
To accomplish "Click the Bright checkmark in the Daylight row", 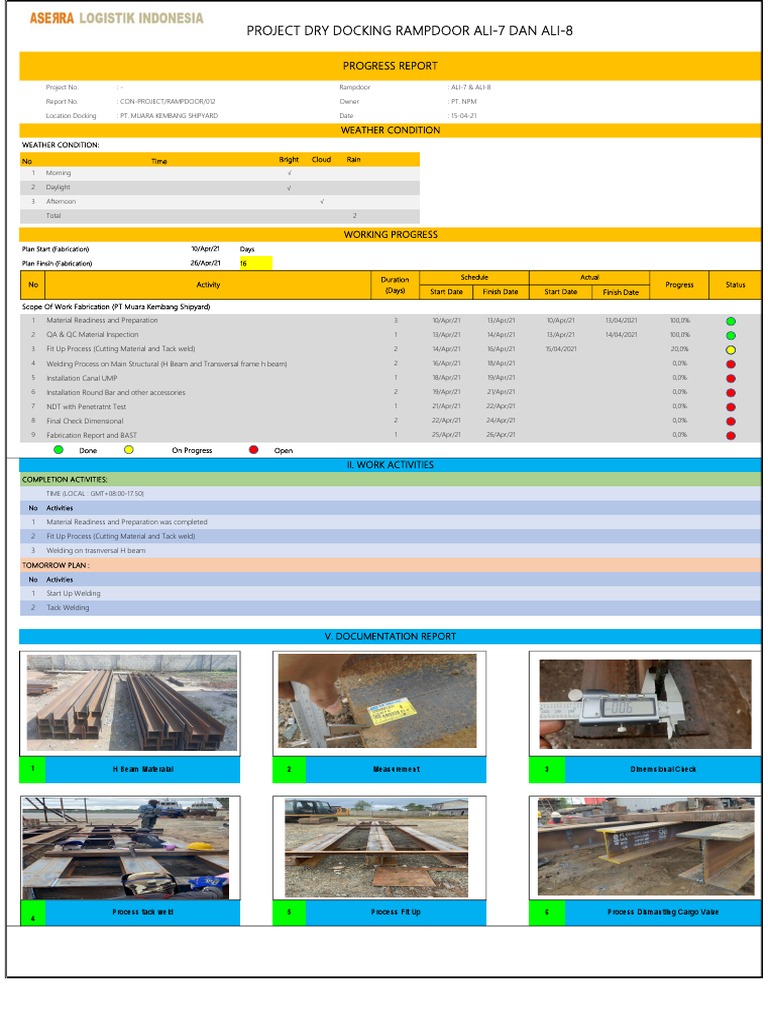I will click(x=289, y=187).
